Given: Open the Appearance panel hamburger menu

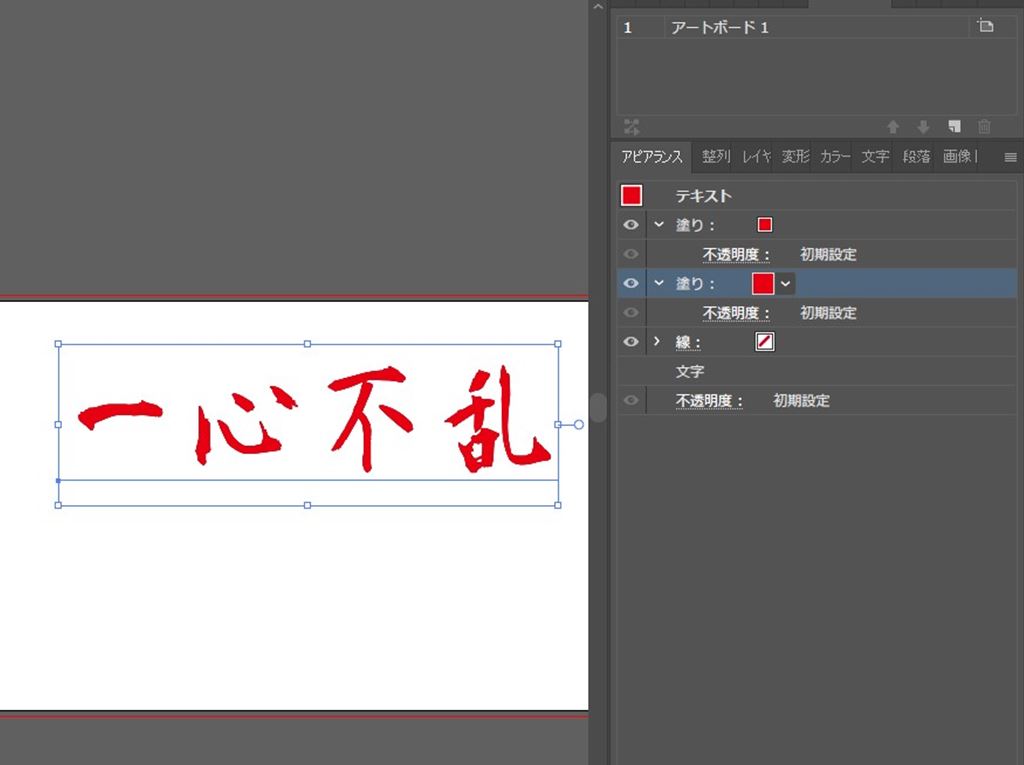Looking at the screenshot, I should tap(1010, 157).
